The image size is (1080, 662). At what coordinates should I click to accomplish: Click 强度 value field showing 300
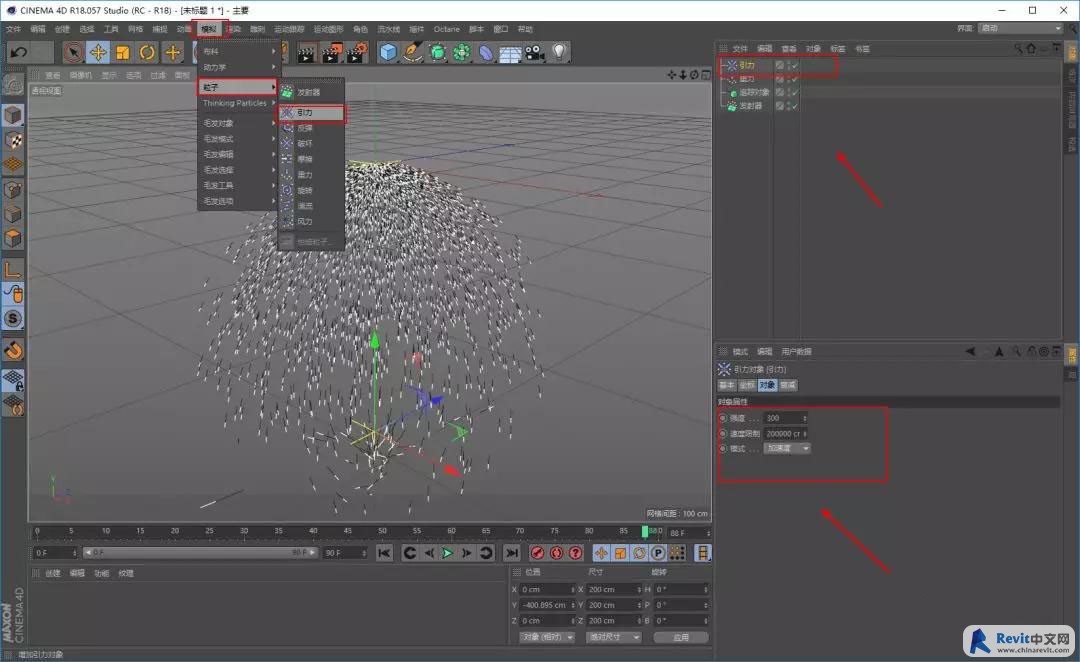click(x=785, y=418)
